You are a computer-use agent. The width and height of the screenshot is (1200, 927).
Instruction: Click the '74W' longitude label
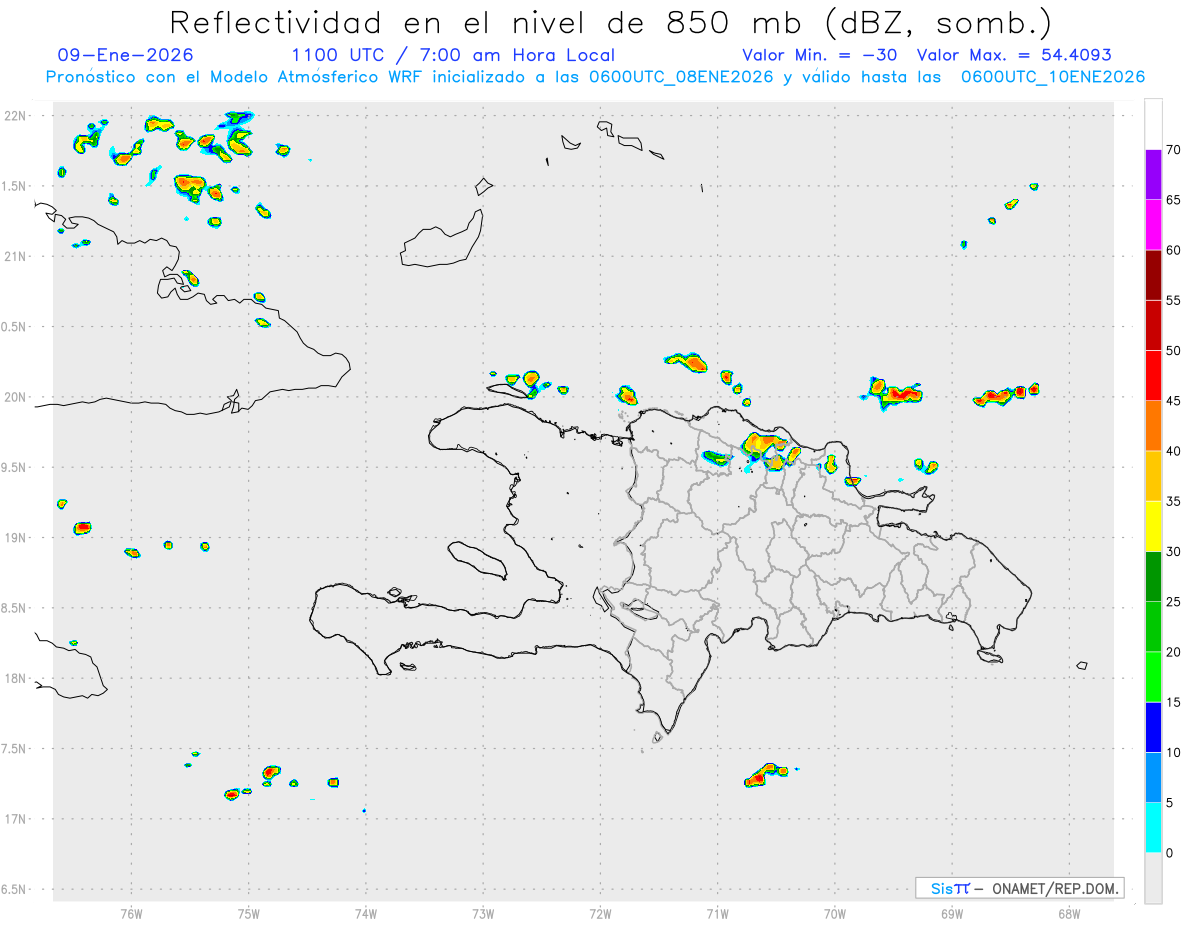coord(366,913)
